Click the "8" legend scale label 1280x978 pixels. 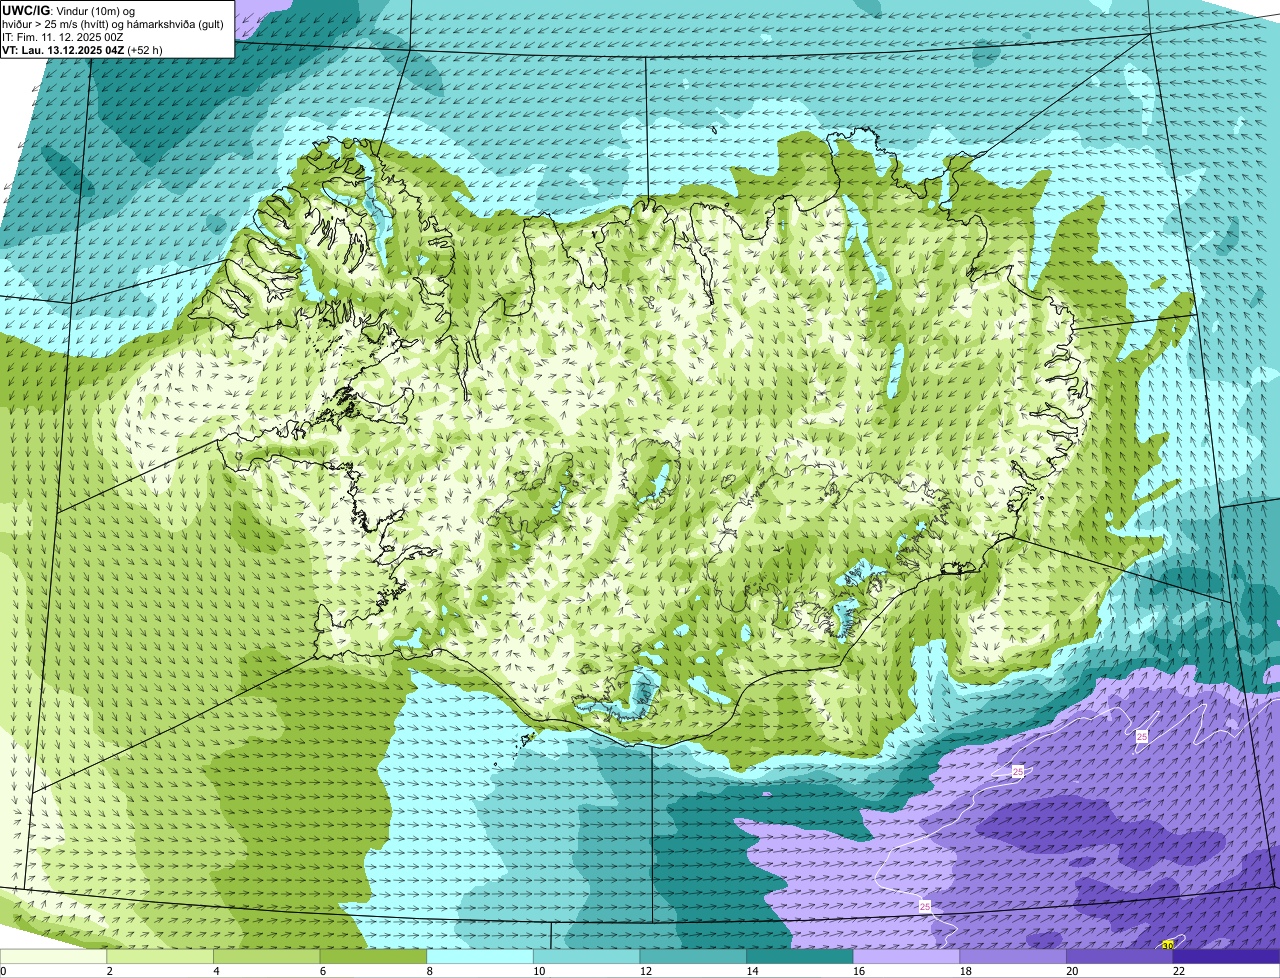[430, 971]
